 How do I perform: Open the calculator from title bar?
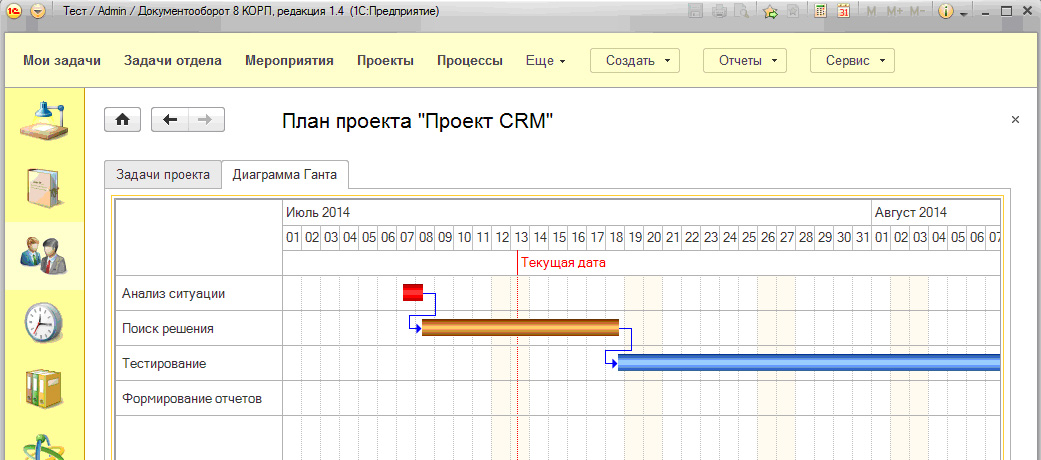coord(821,12)
